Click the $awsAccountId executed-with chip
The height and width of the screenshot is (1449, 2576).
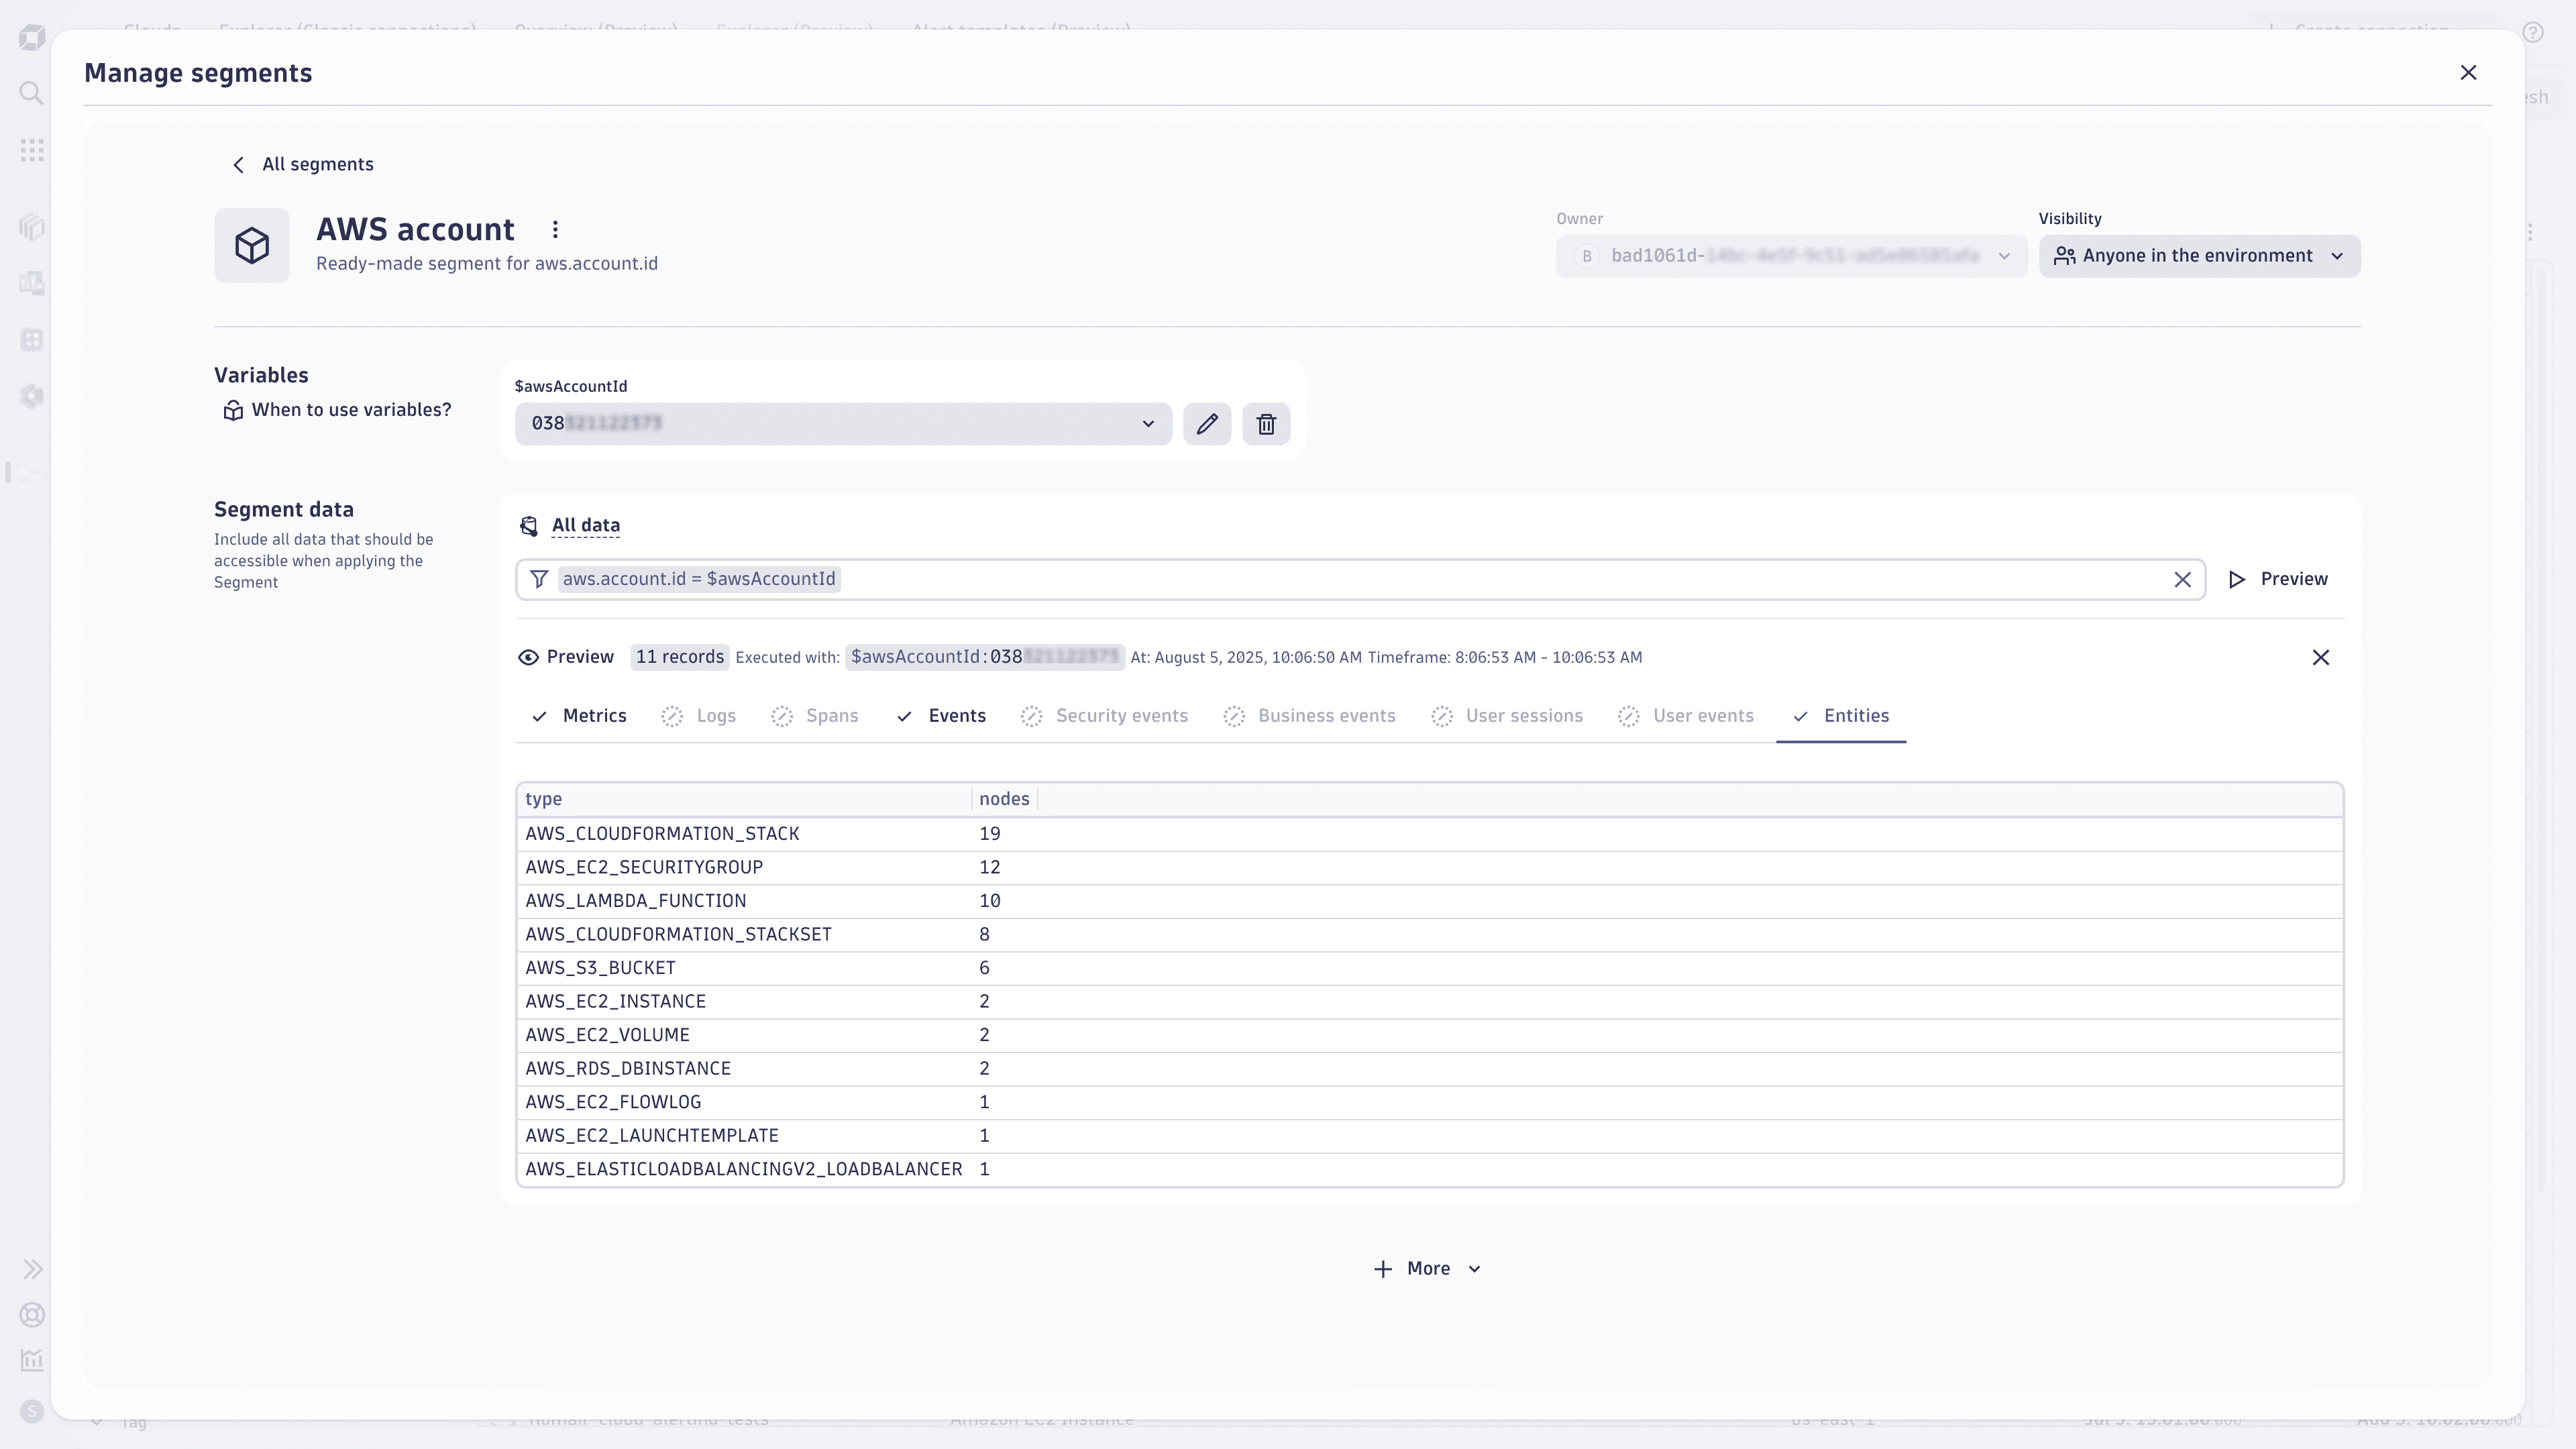pyautogui.click(x=985, y=657)
